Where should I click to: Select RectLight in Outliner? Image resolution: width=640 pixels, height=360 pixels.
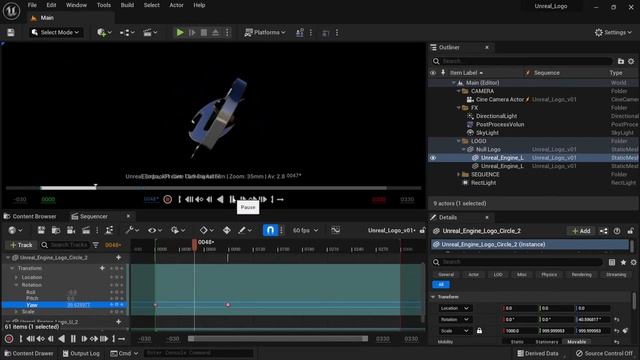[483, 182]
